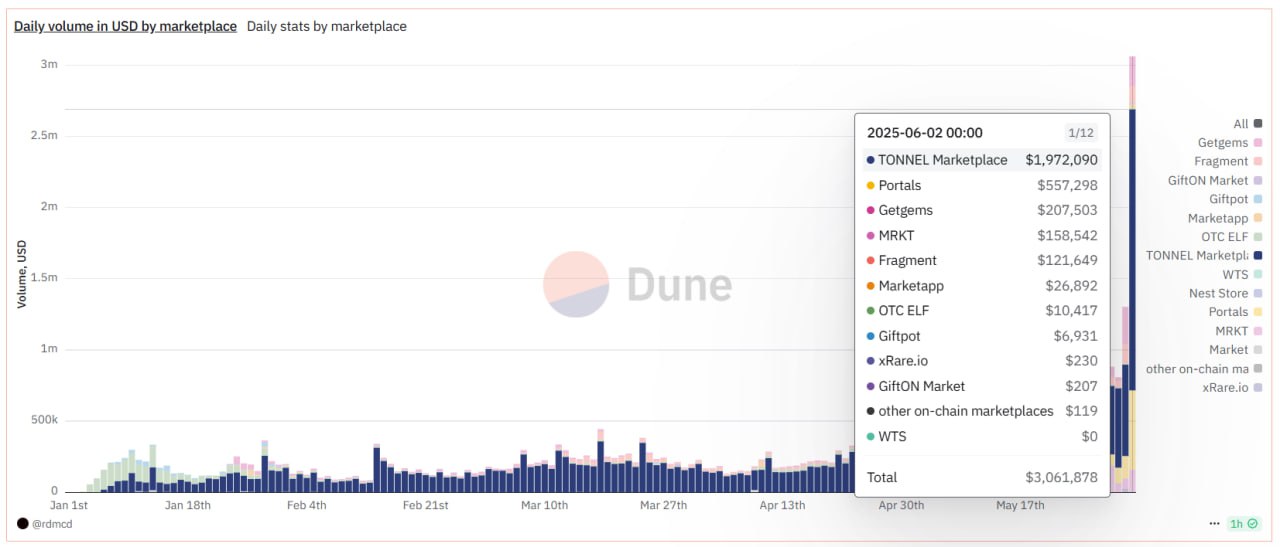Click the MRKT $158,542 tooltip row
The width and height of the screenshot is (1280, 547).
pos(982,235)
